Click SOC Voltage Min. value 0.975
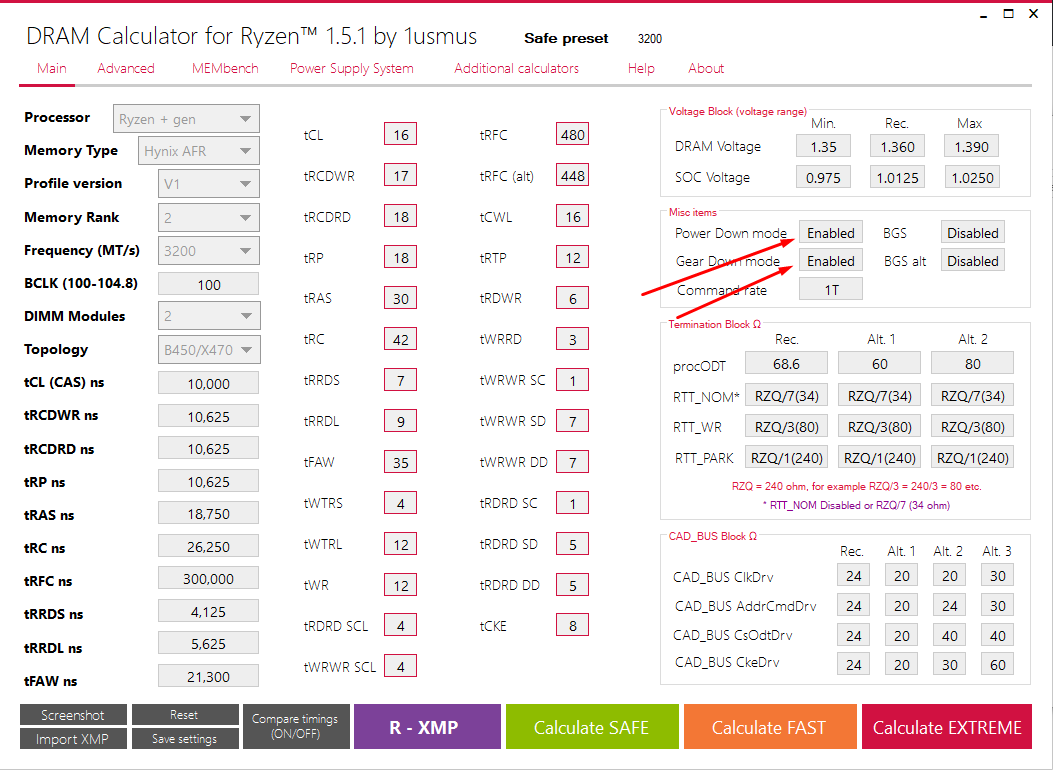The image size is (1053, 770). (823, 177)
